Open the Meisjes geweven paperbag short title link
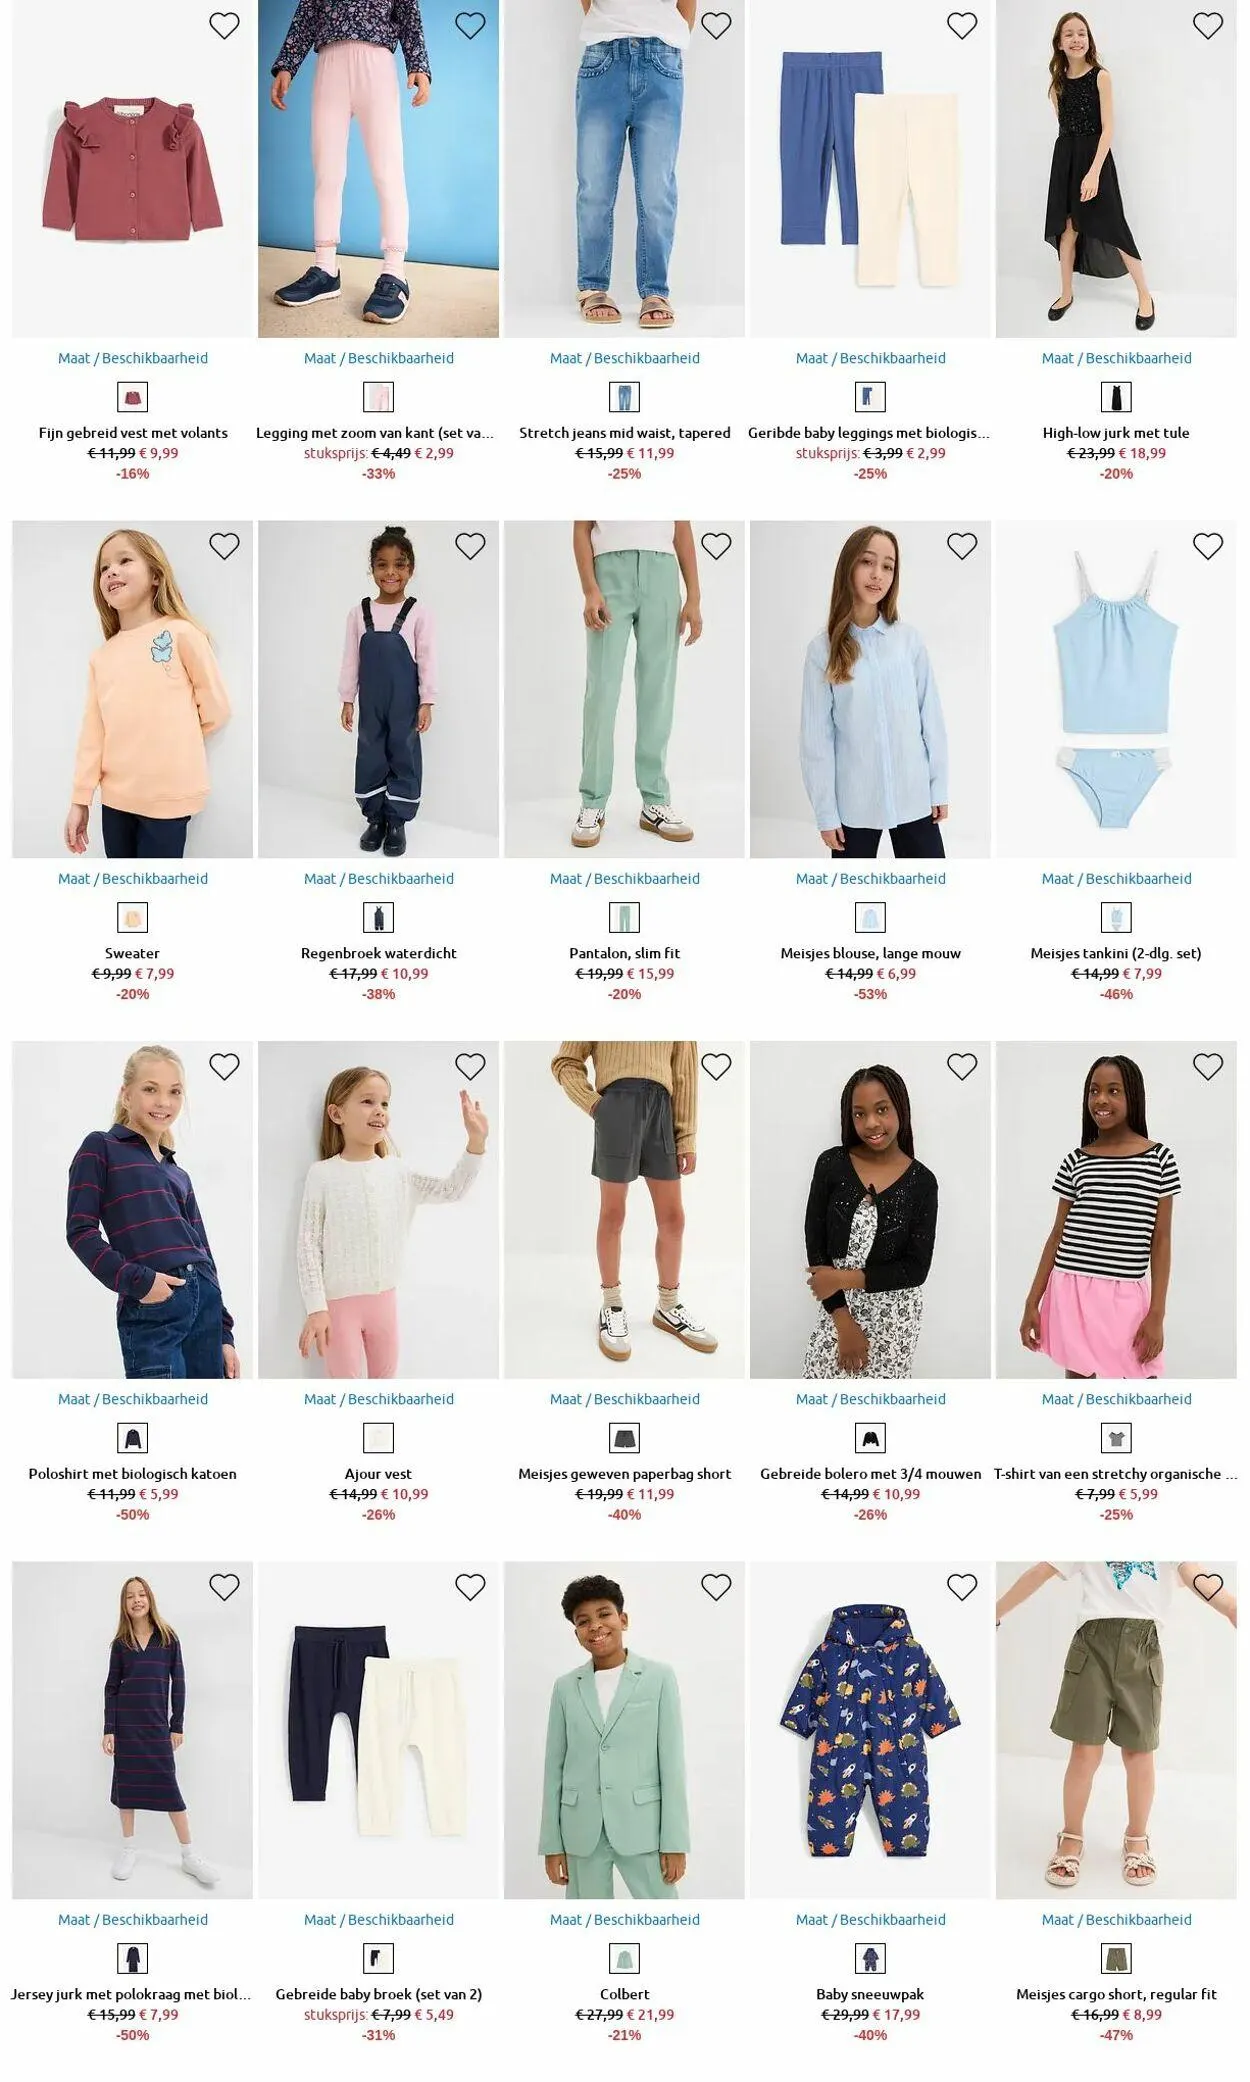The image size is (1250, 2082). point(624,1474)
